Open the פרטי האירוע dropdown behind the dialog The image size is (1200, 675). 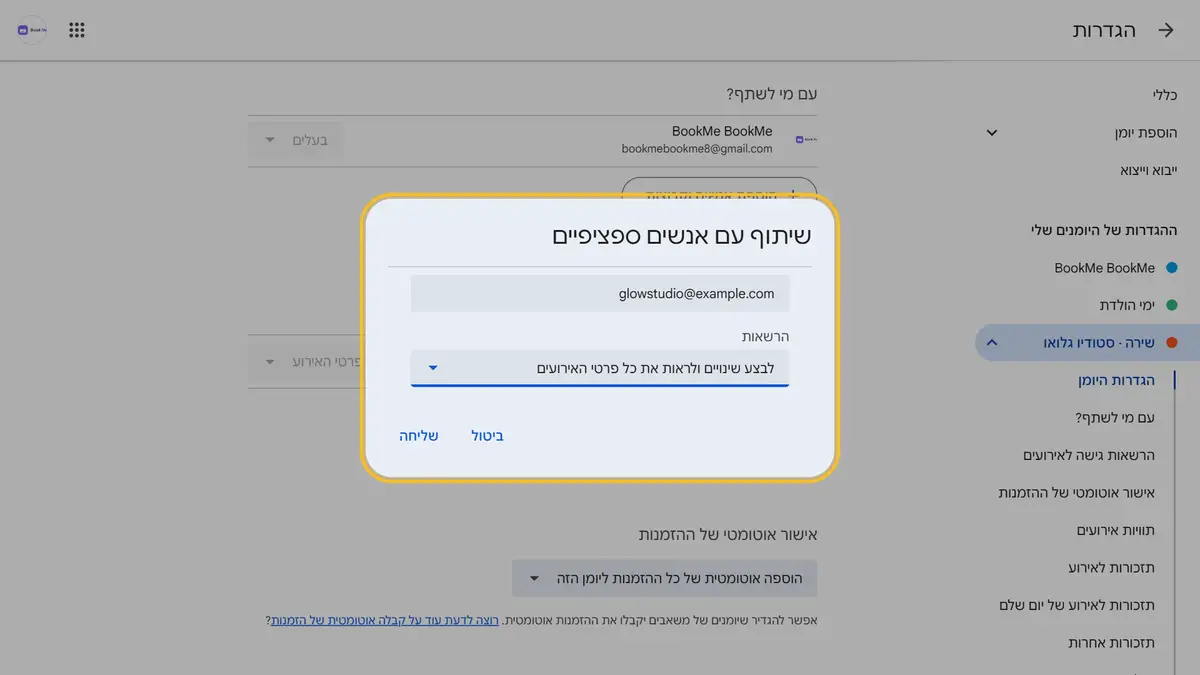305,361
